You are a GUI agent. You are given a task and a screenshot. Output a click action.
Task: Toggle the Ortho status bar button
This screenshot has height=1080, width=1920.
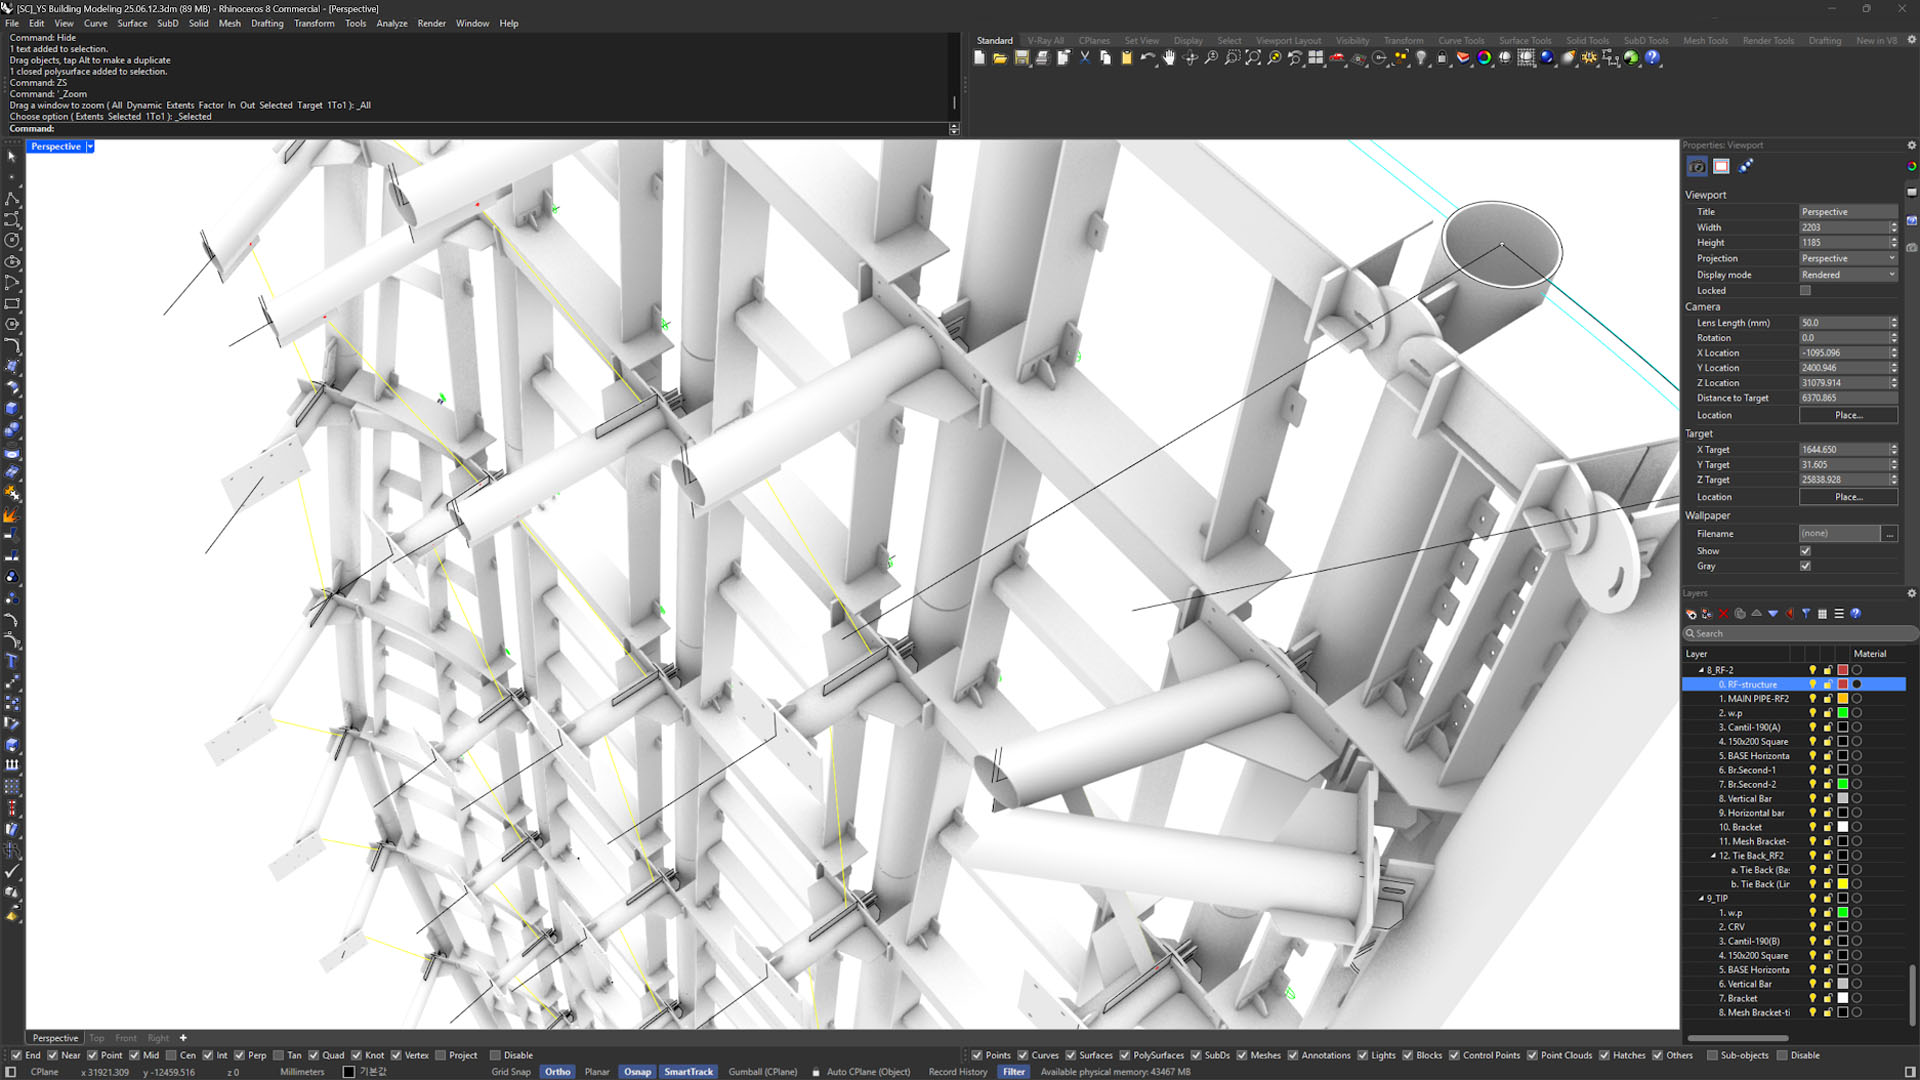[x=557, y=1072]
